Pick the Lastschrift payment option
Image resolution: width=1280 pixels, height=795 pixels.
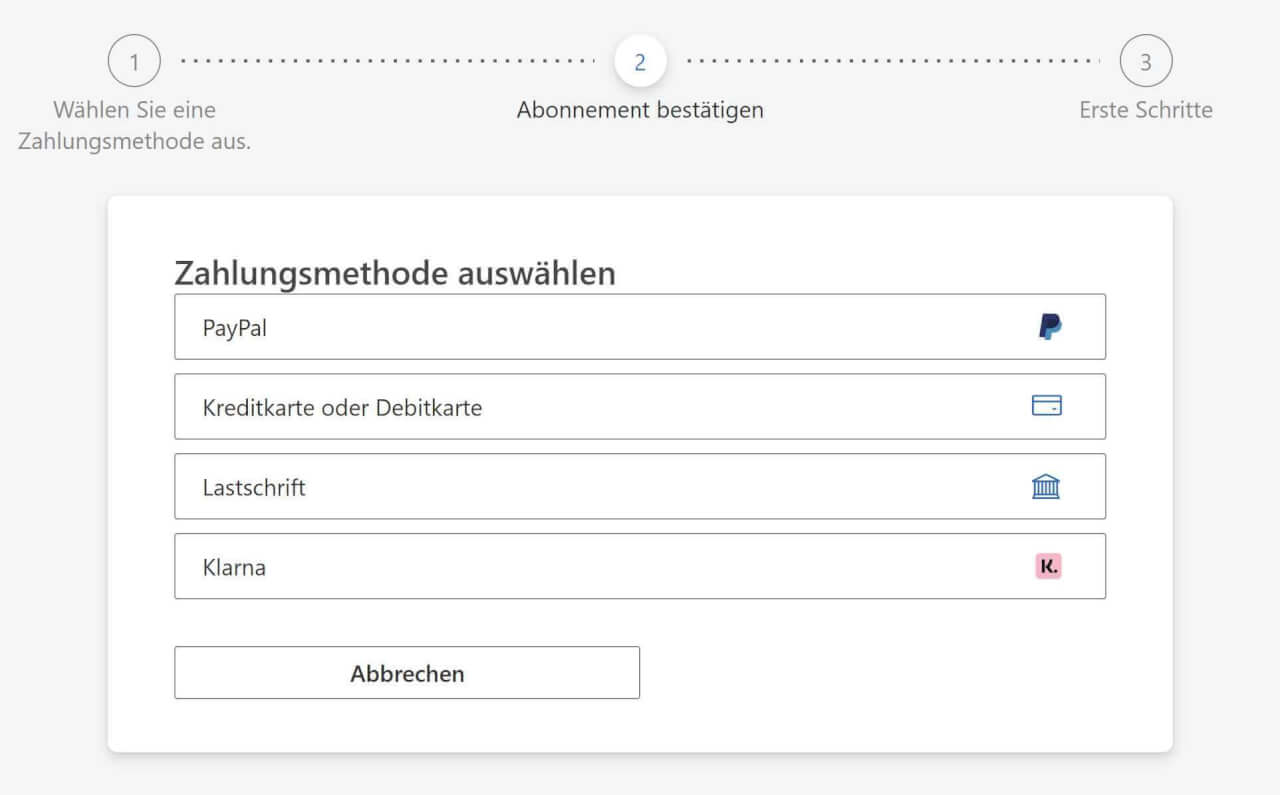[x=600, y=487]
